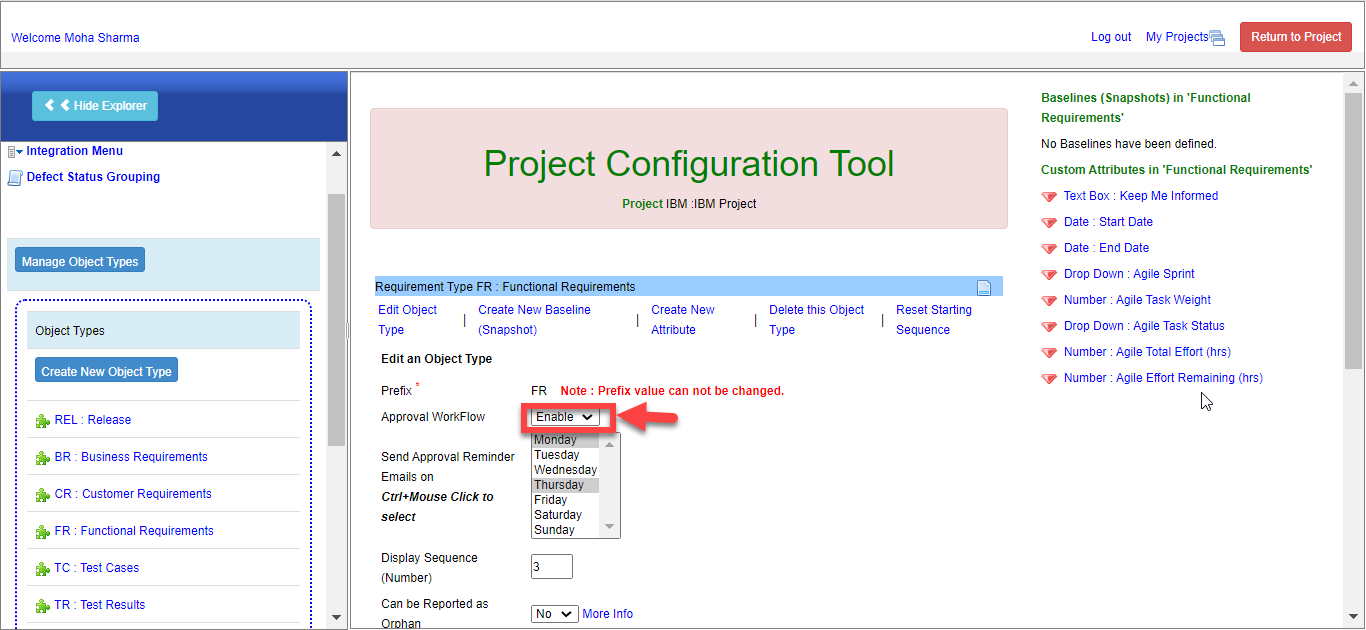Click the Hide Explorer button
The width and height of the screenshot is (1366, 630).
tap(95, 106)
